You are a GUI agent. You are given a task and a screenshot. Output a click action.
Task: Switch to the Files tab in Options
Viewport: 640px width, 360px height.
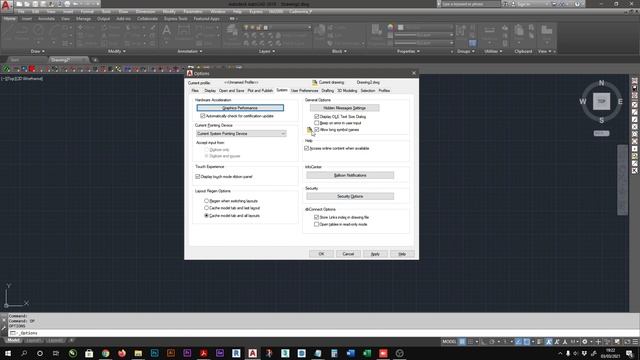(195, 91)
